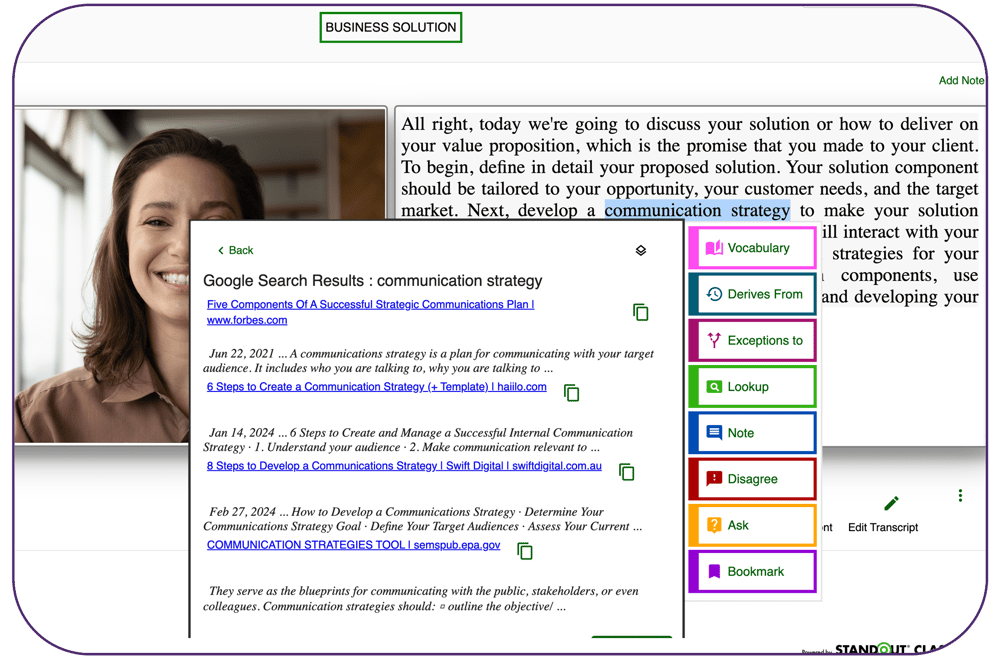This screenshot has height=659, width=1000.
Task: Open 8 Steps to Develop a Communications Strategy link
Action: pos(404,466)
